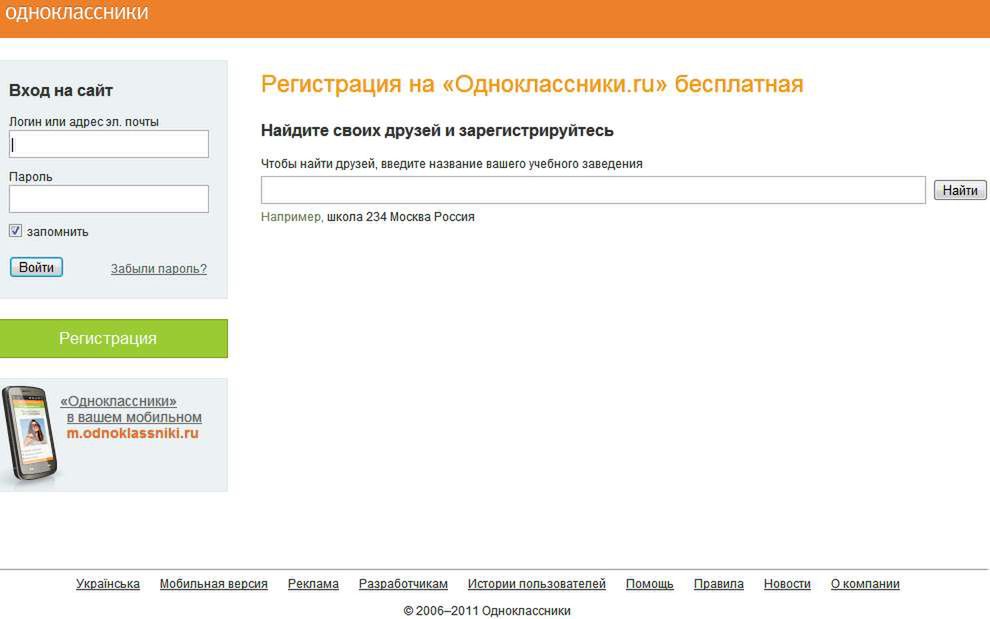Click the Пароль password field

[x=109, y=199]
